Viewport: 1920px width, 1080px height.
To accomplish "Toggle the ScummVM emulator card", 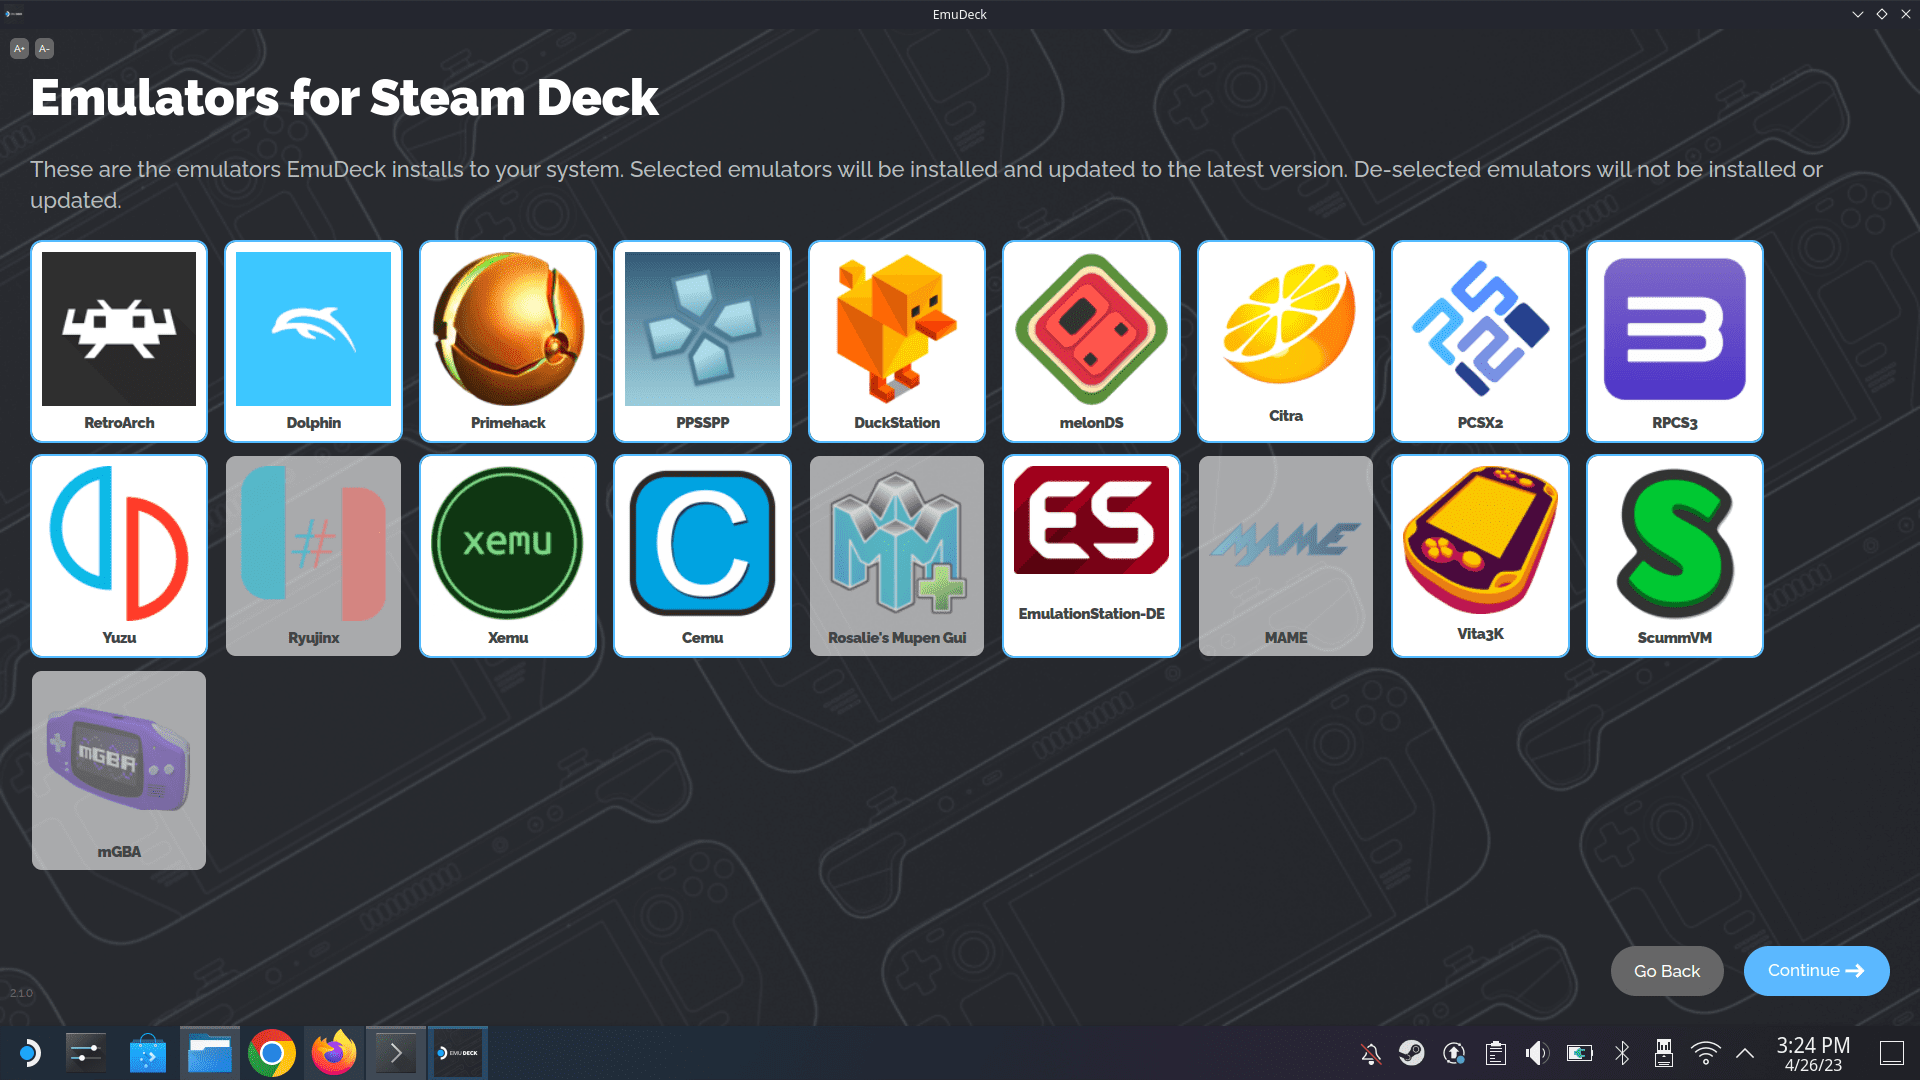I will (x=1675, y=556).
